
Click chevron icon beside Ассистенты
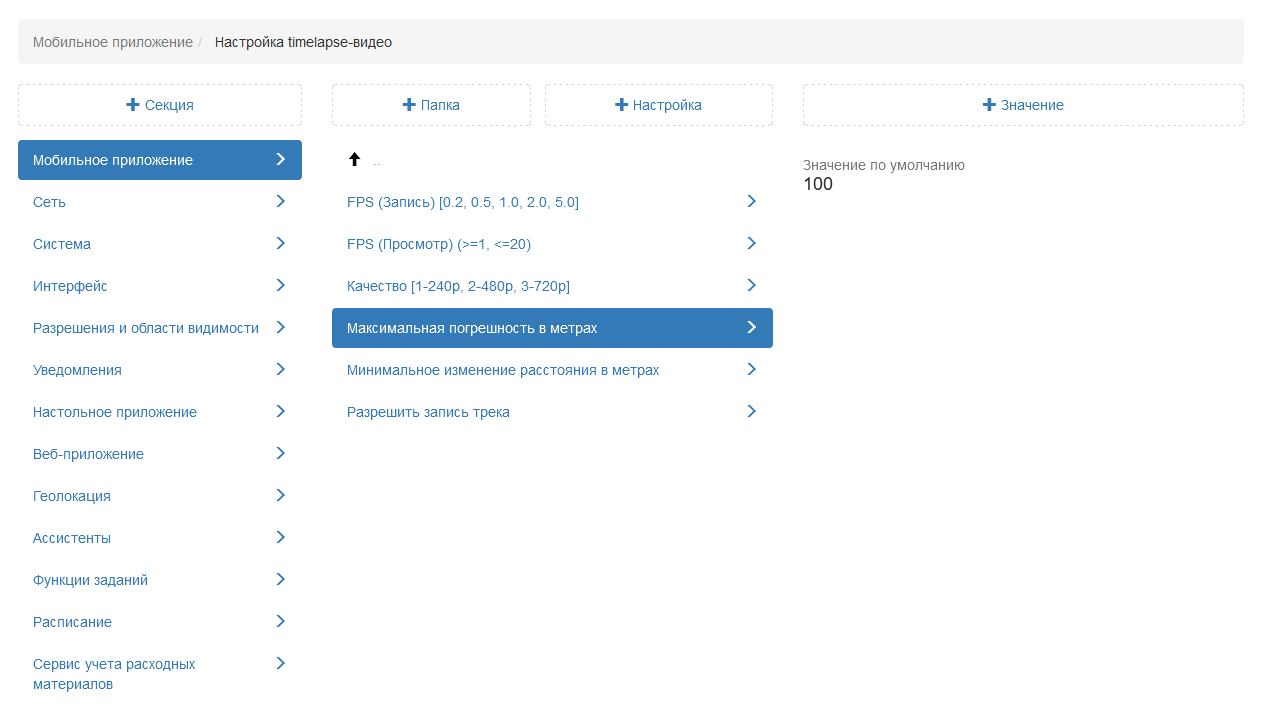point(280,538)
